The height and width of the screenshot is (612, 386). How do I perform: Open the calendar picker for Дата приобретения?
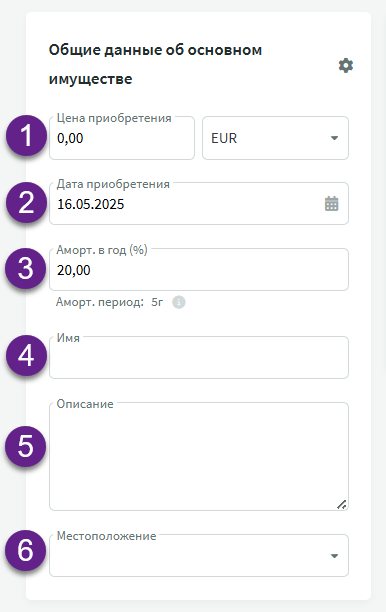[x=331, y=204]
